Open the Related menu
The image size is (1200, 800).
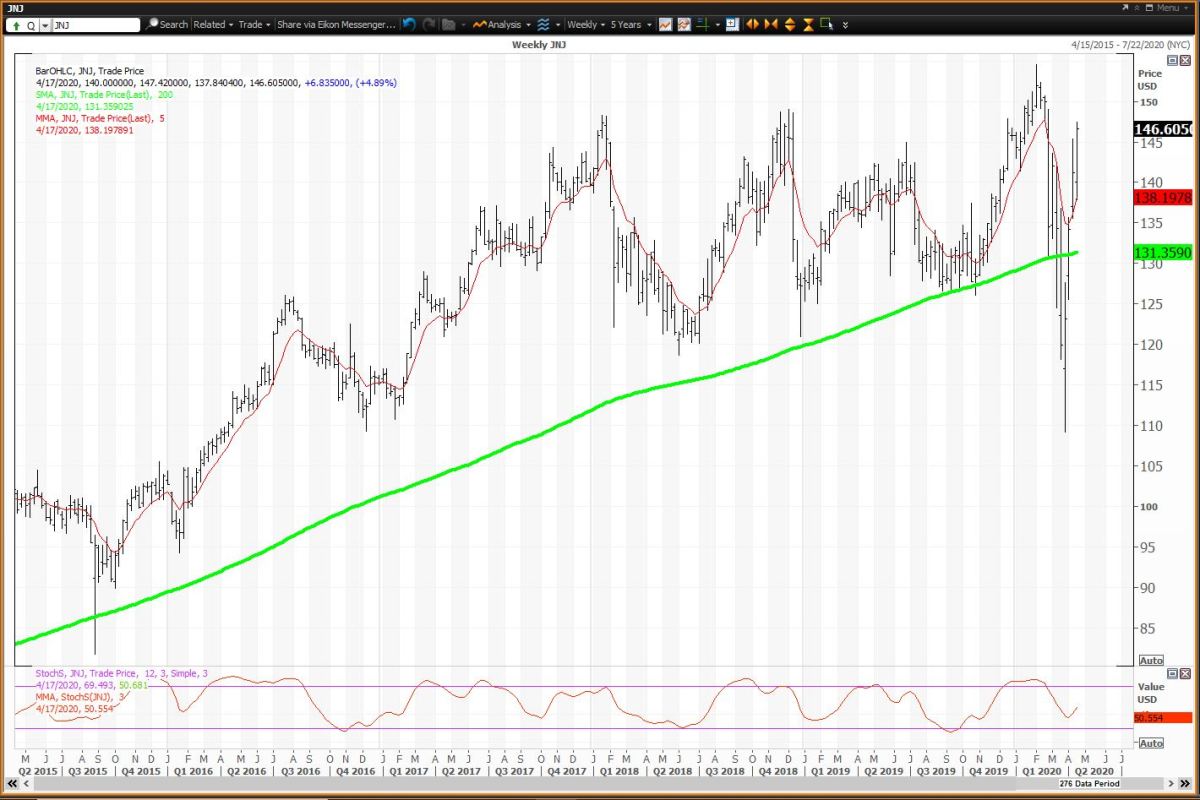[x=212, y=24]
